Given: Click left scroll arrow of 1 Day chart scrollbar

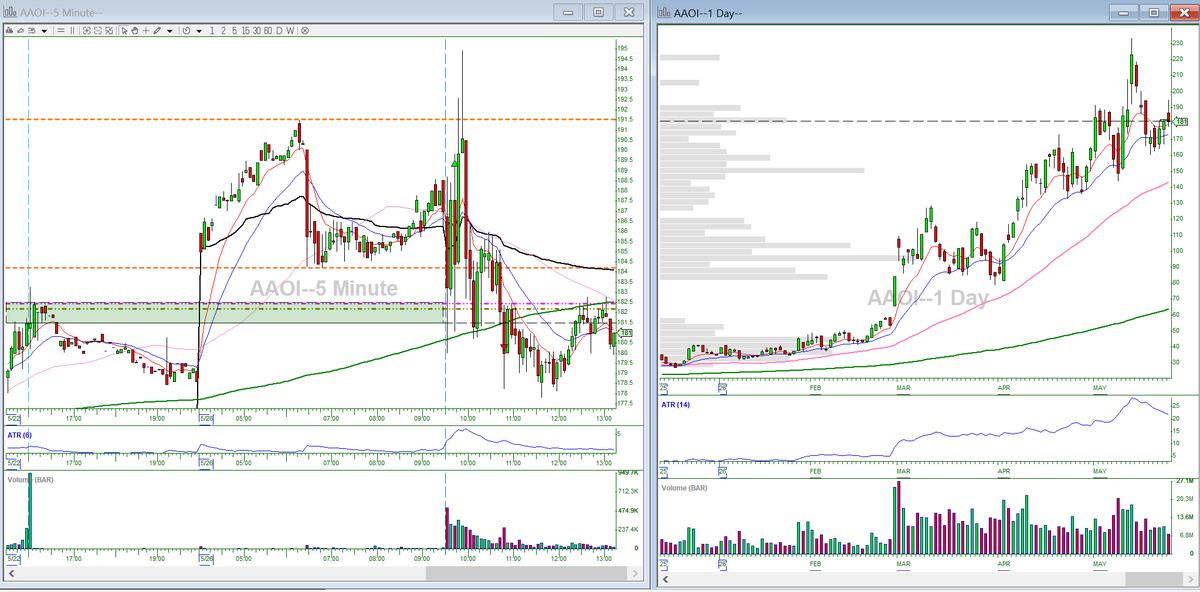Looking at the screenshot, I should (663, 580).
